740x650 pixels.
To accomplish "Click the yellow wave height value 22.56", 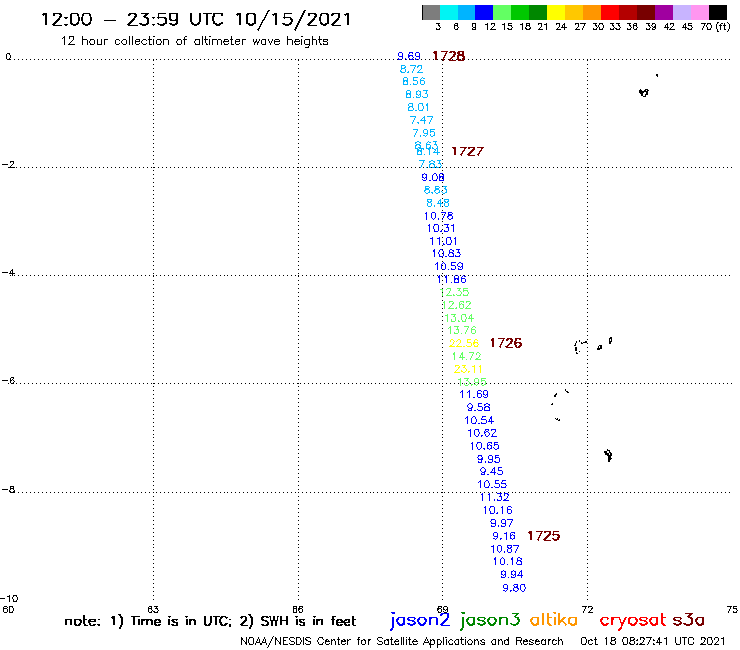I will pyautogui.click(x=464, y=343).
